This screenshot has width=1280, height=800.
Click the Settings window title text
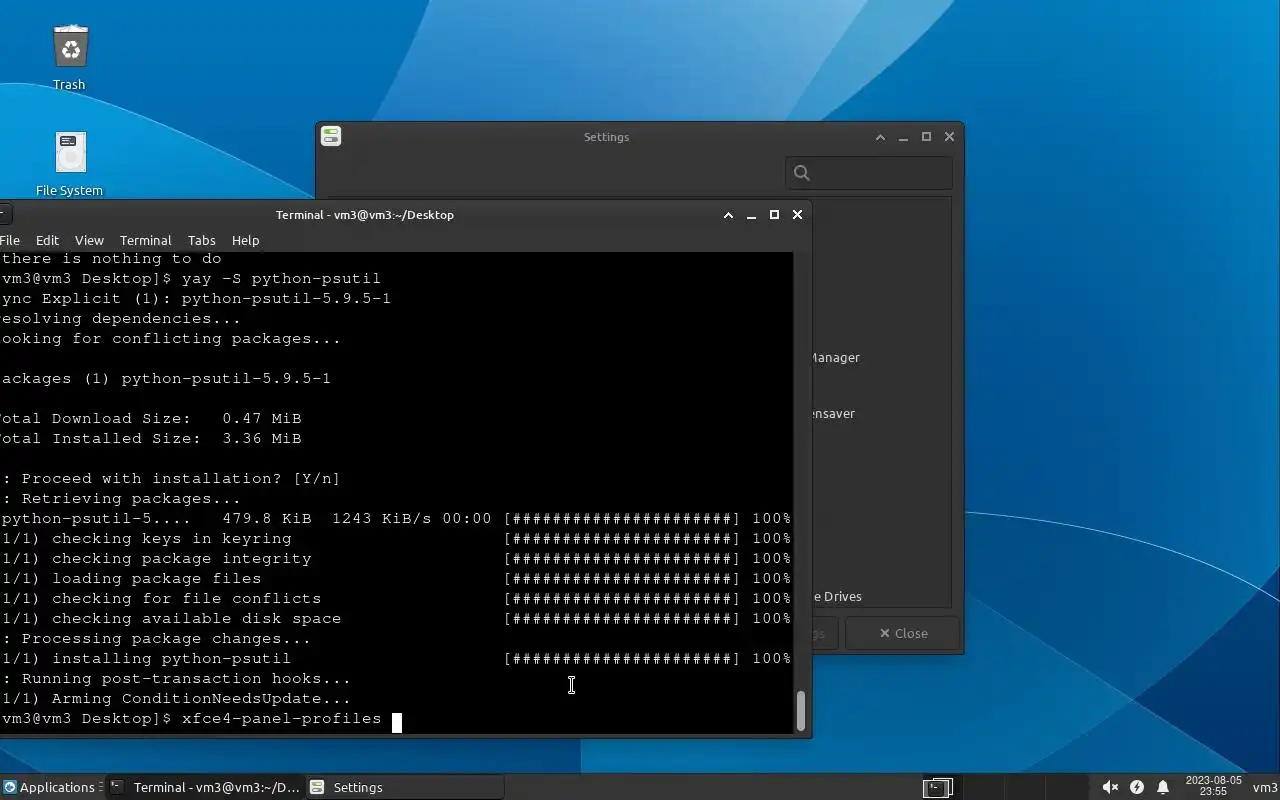pos(606,137)
